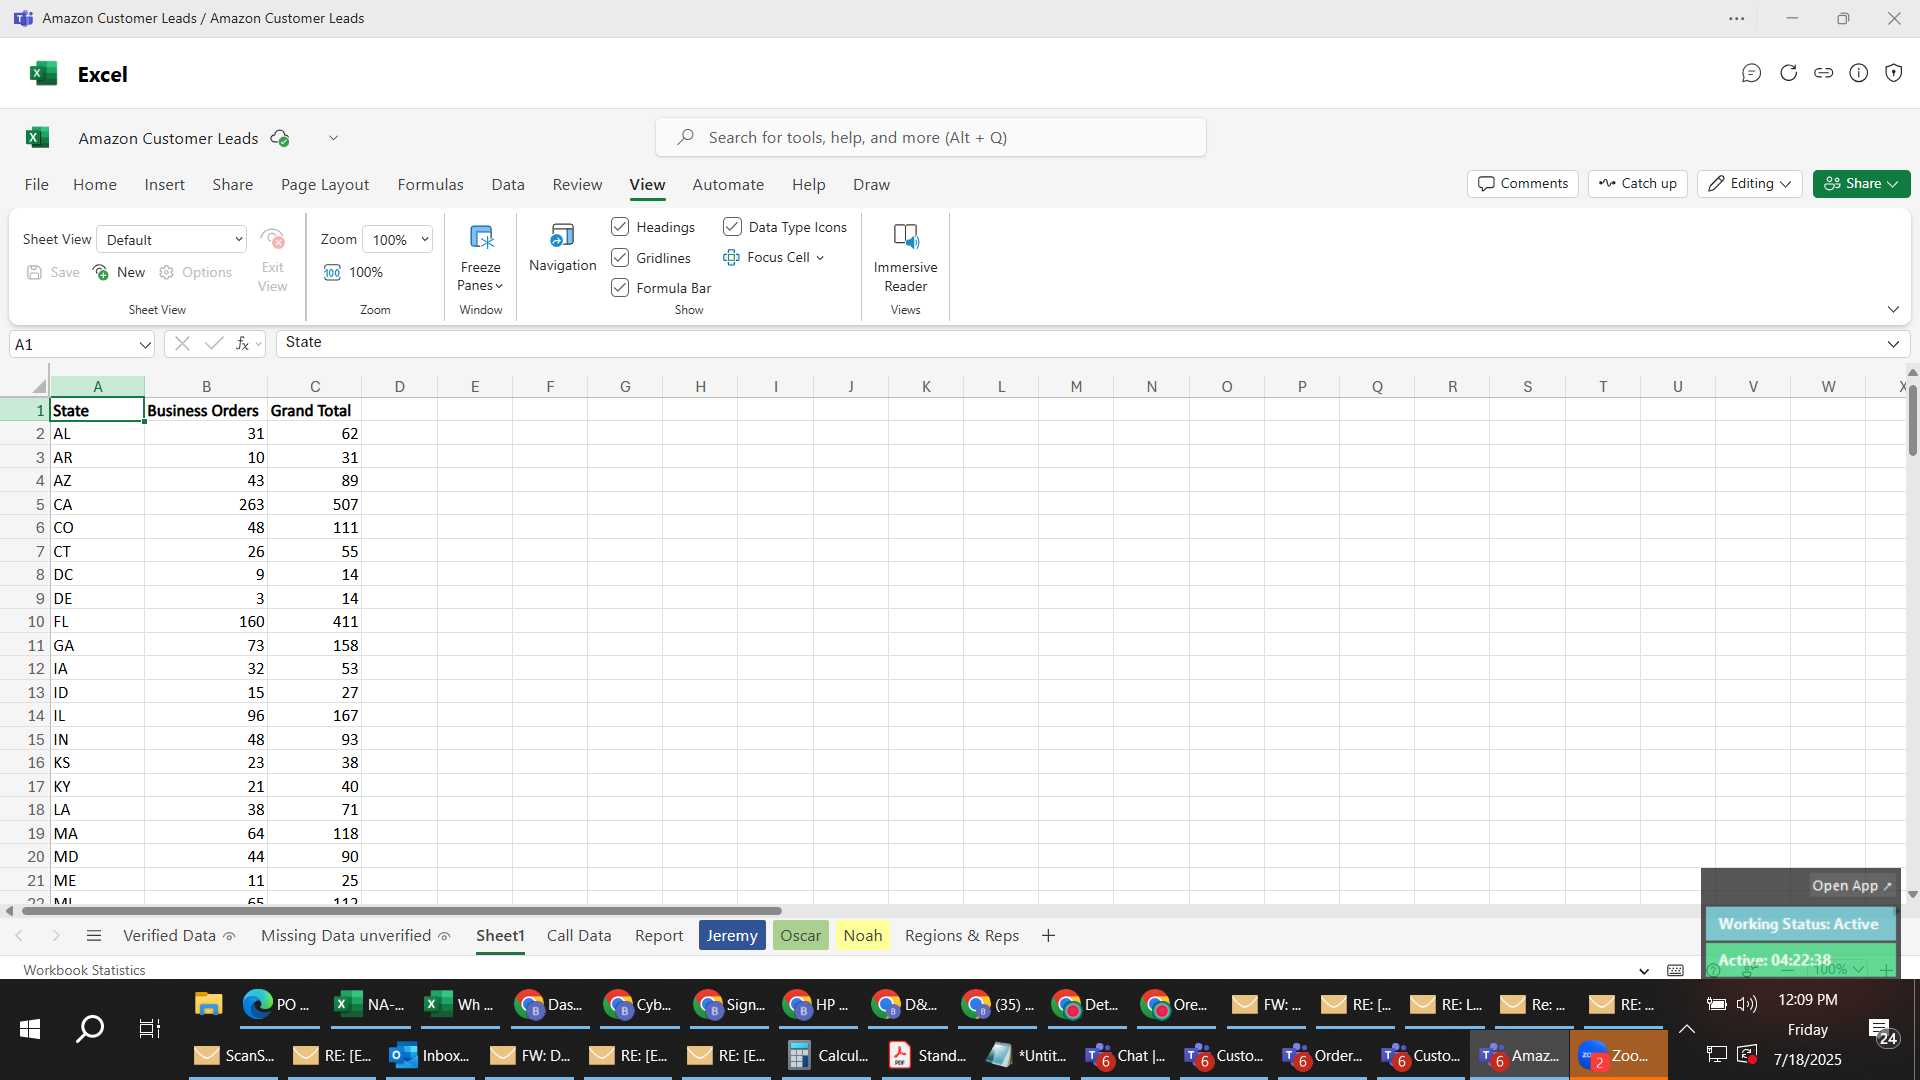Add a new sheet with plus icon
This screenshot has height=1080, width=1920.
(1048, 936)
